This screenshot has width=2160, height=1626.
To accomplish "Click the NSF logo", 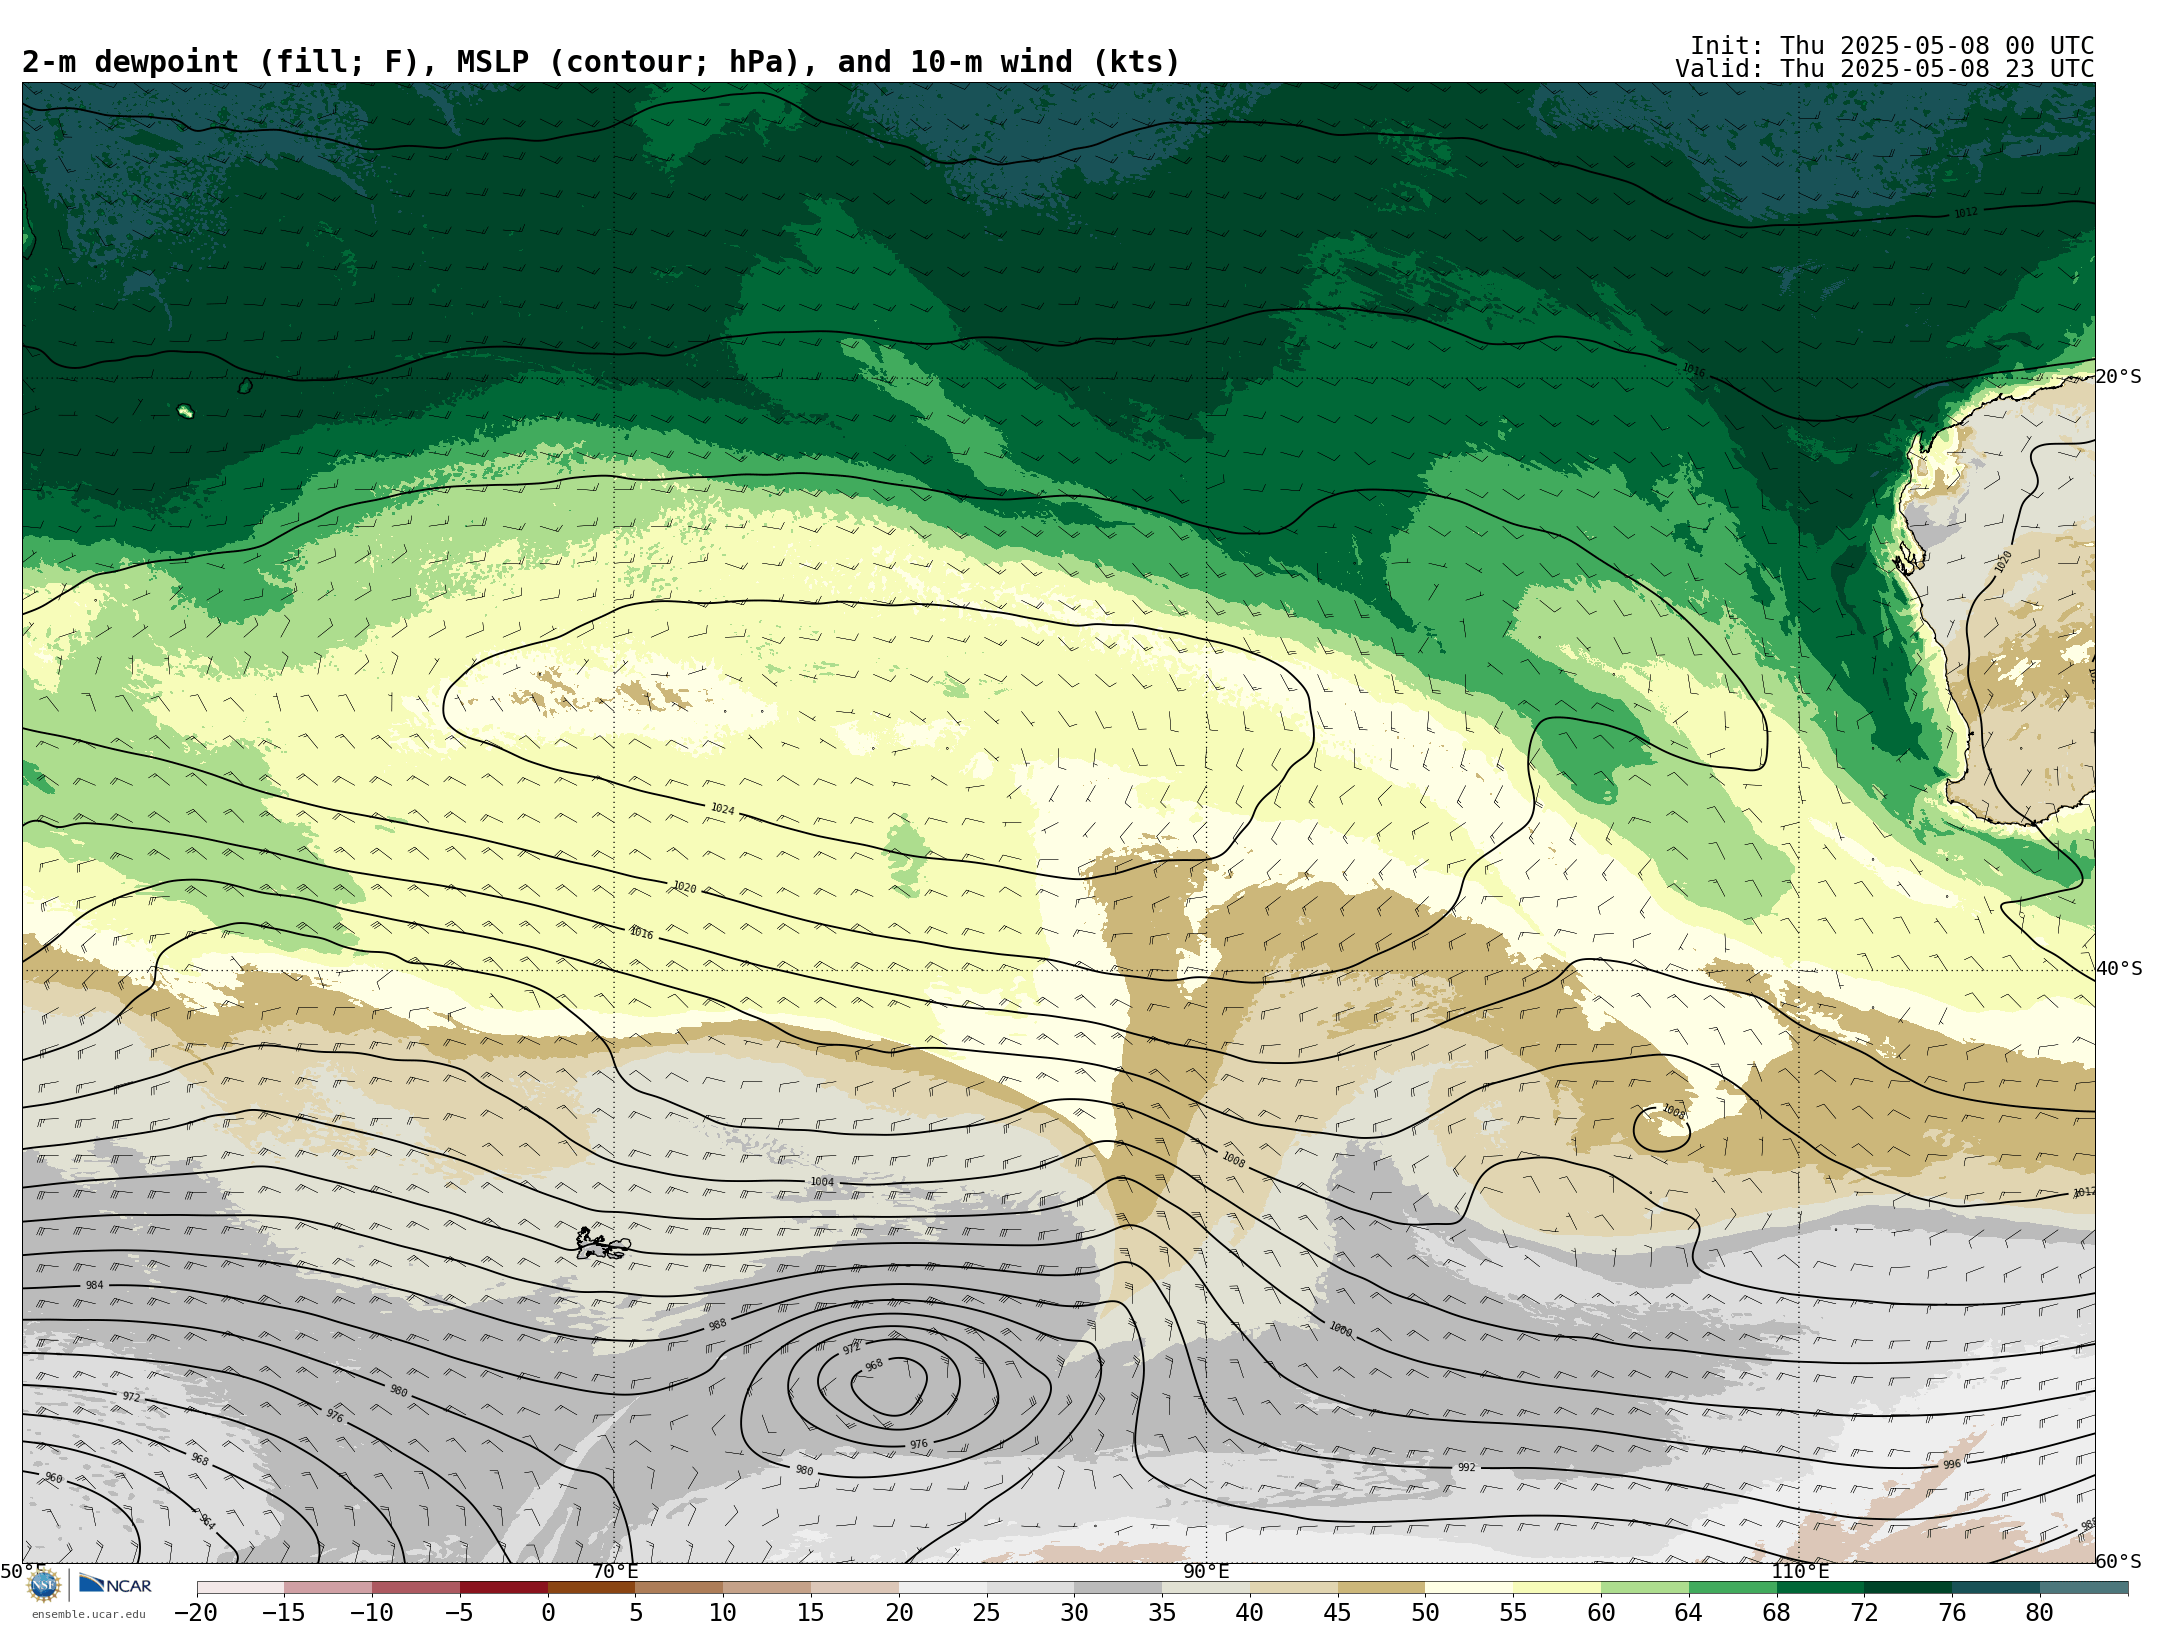I will coord(44,1585).
